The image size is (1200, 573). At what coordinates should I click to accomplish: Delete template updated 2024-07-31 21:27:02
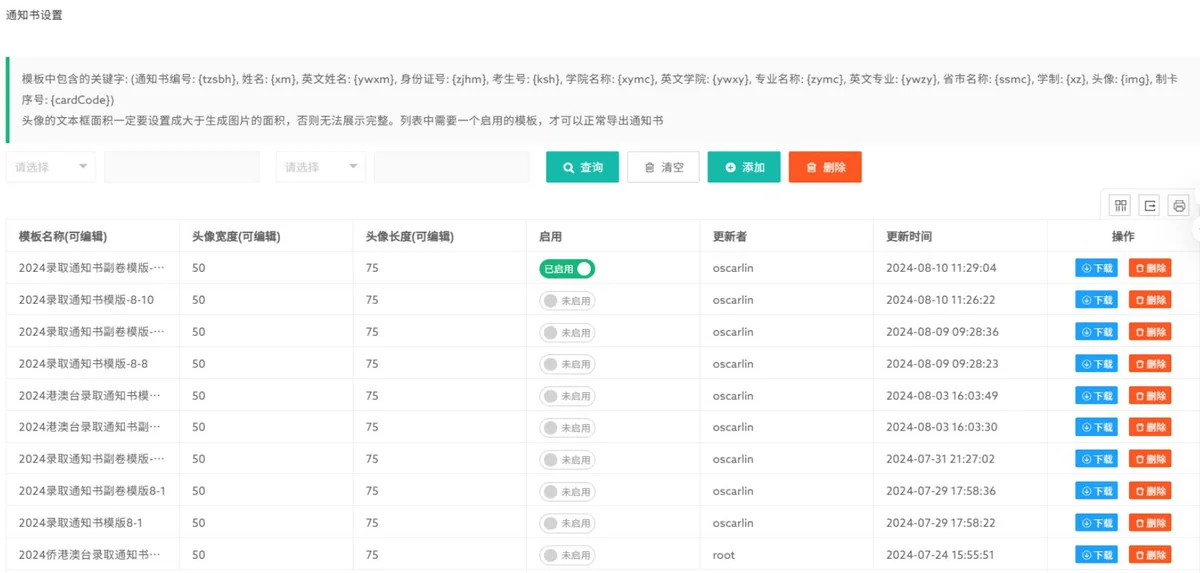[1150, 459]
